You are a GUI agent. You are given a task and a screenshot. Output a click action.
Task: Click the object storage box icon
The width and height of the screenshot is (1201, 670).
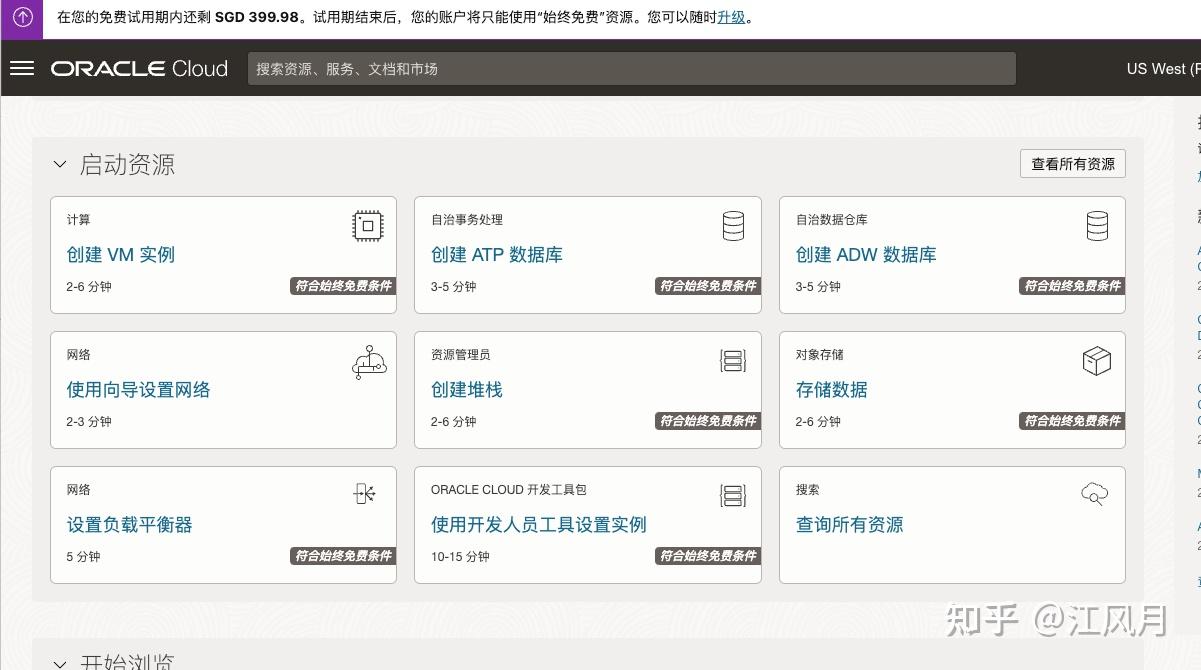[x=1097, y=360]
